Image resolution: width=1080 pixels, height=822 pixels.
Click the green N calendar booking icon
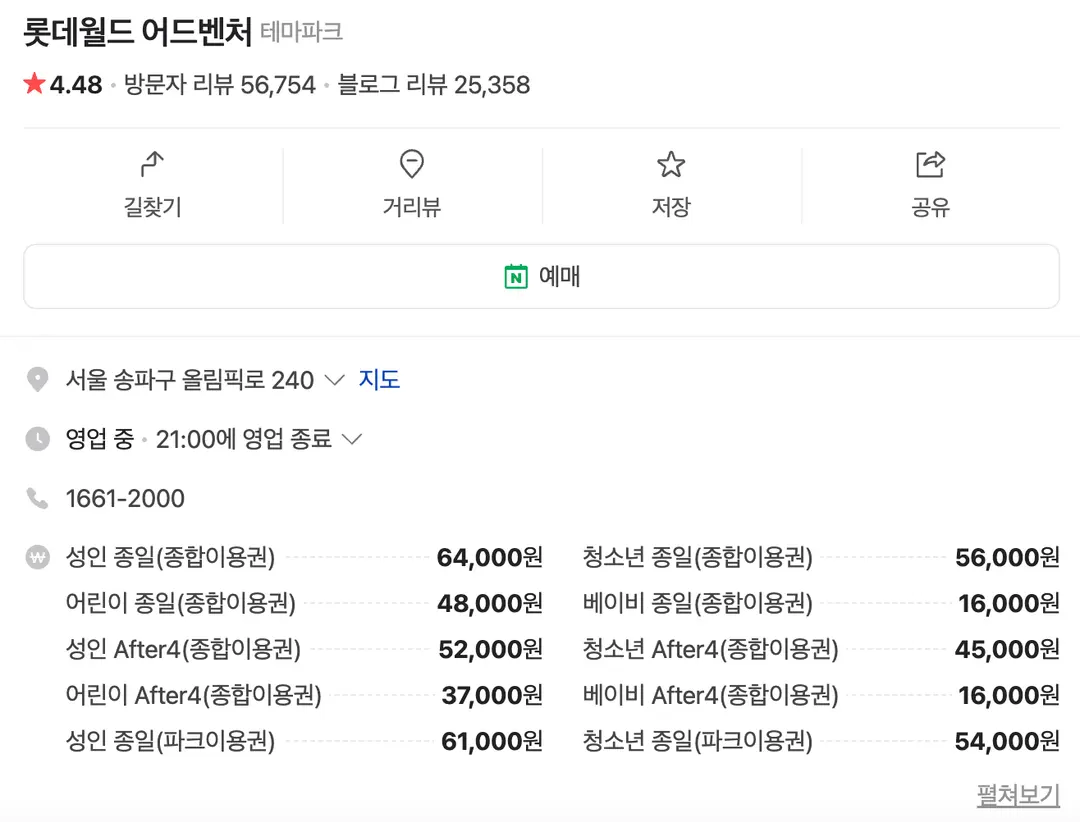516,276
